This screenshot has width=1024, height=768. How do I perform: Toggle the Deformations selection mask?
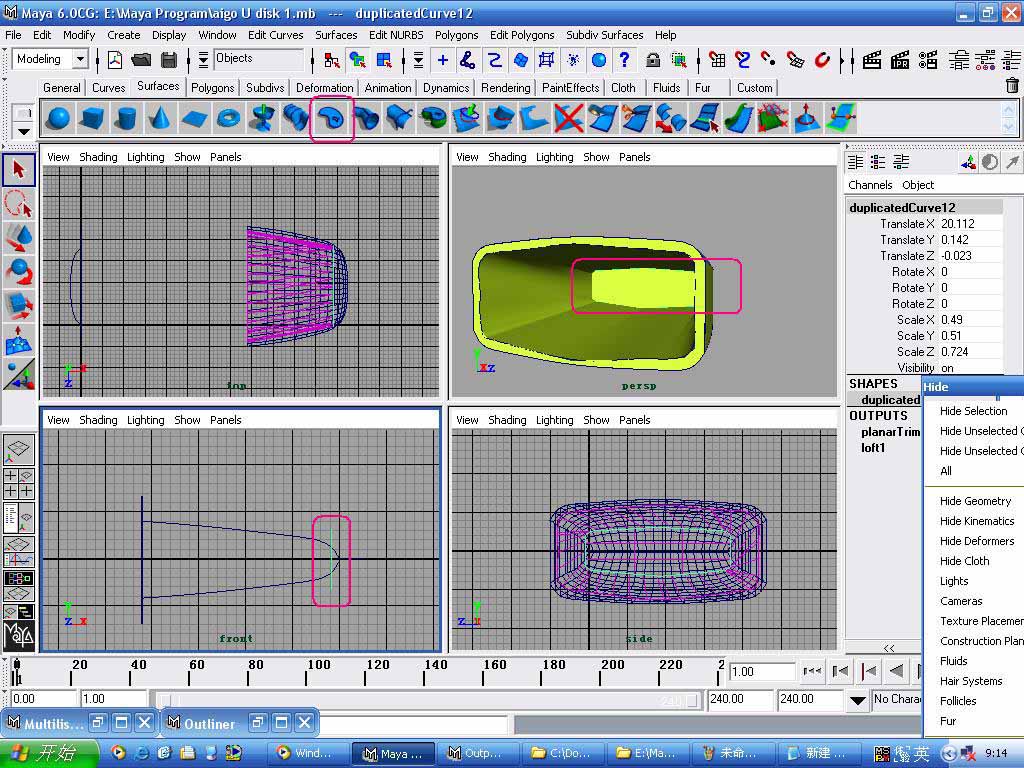(547, 61)
